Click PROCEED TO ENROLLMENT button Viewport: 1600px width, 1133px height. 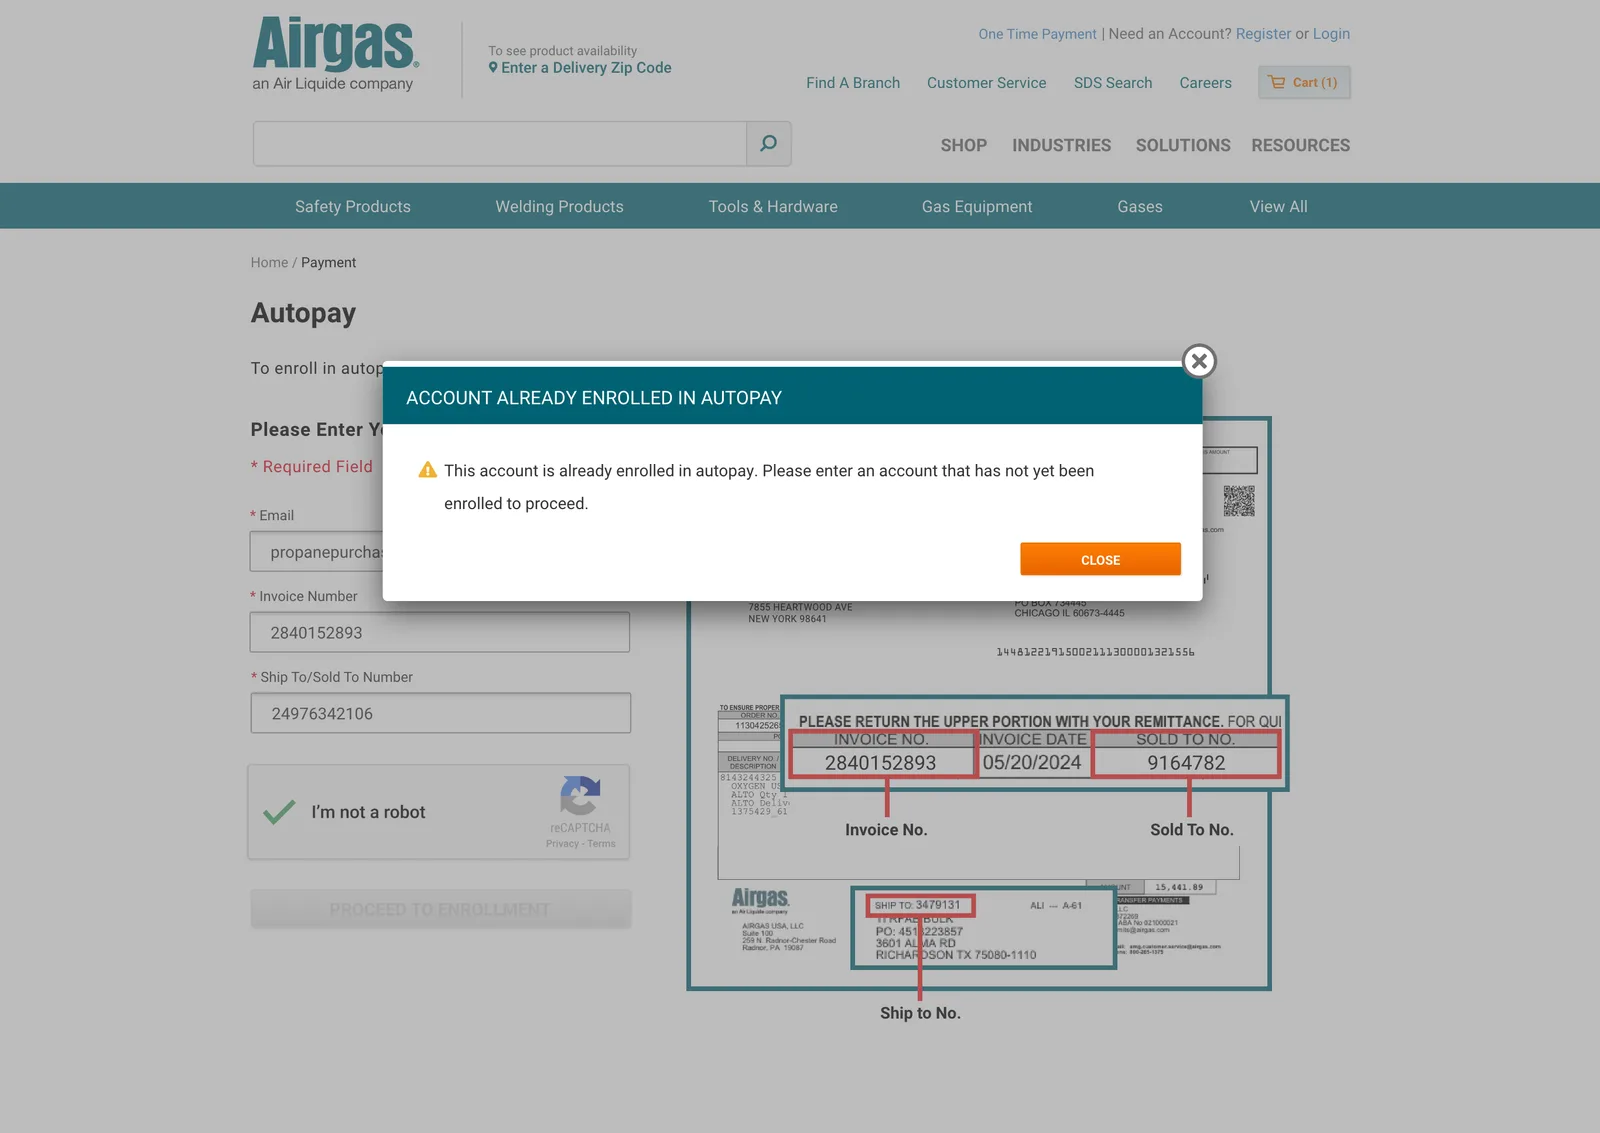click(x=440, y=909)
